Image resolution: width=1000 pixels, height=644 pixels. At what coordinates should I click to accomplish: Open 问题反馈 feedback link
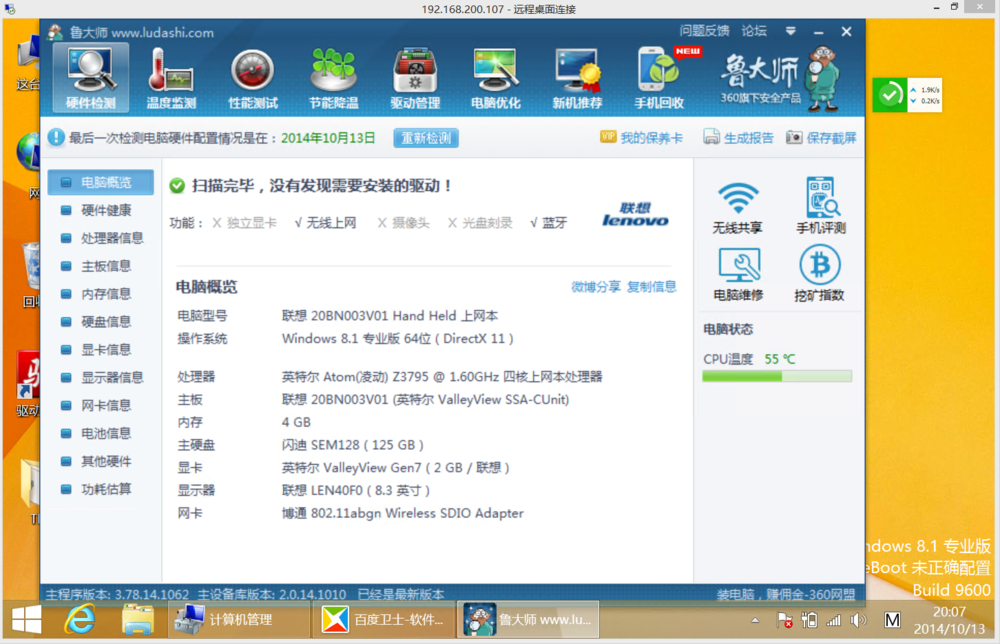pyautogui.click(x=704, y=31)
